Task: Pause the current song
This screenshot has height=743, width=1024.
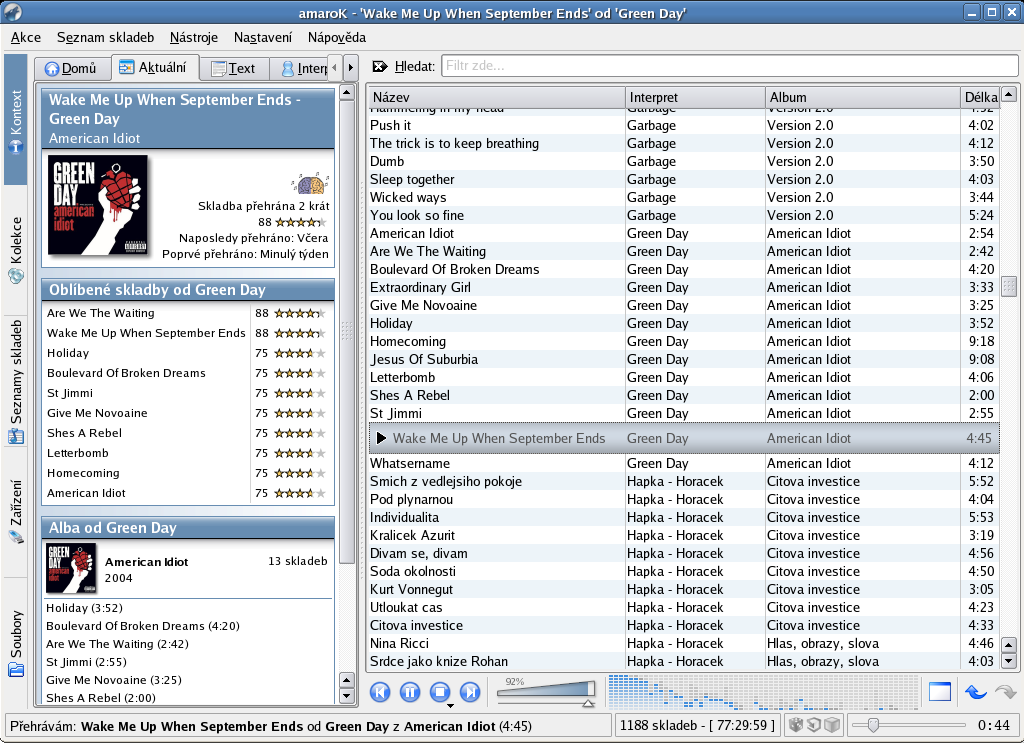Action: pos(410,691)
